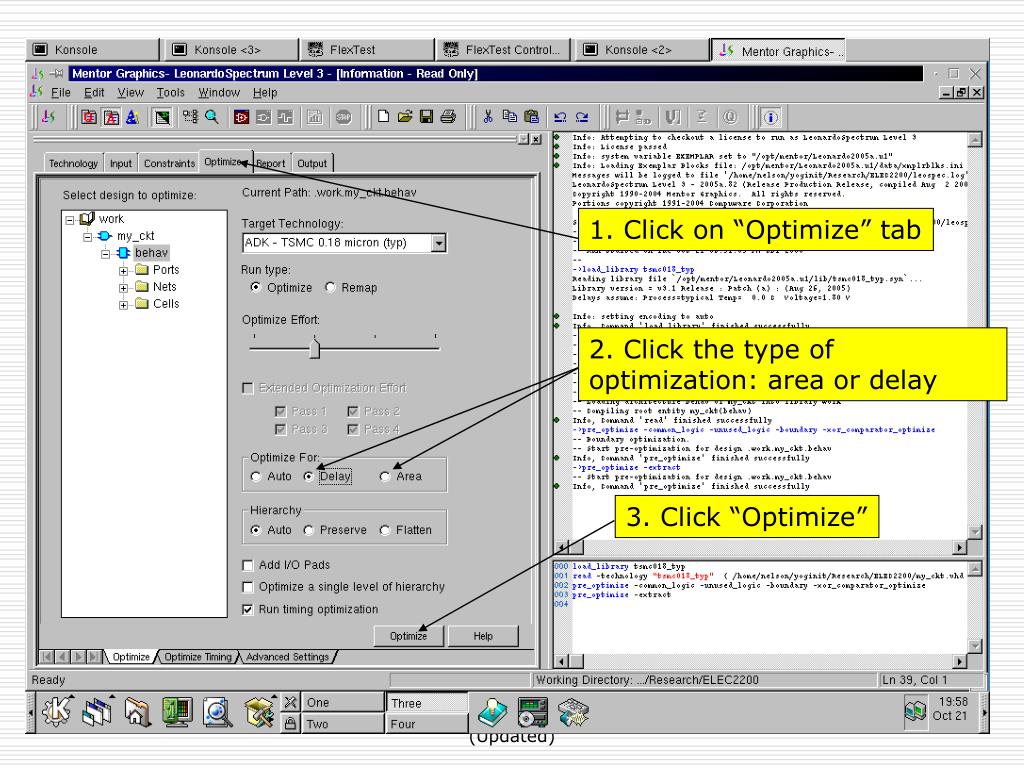Open the Tools menu
Screen dimensions: 1024x768
coord(170,93)
